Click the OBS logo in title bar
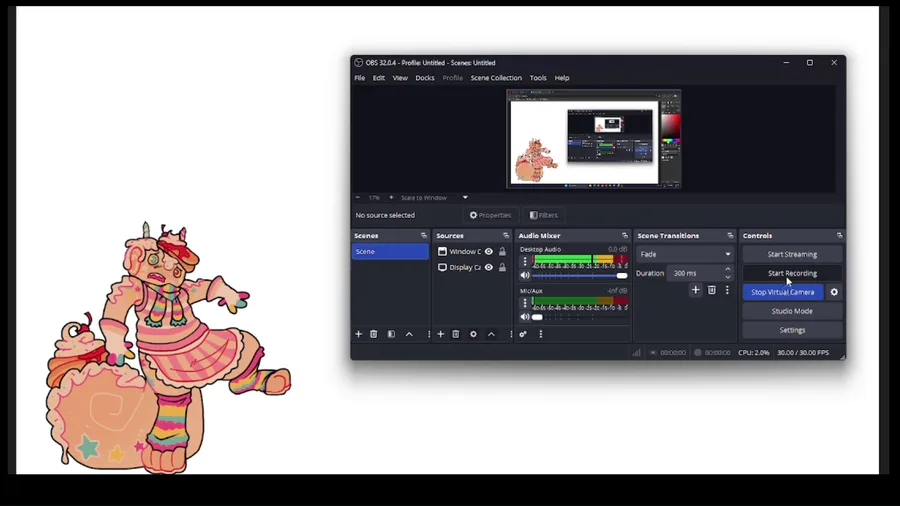Screen dimensions: 900x506 358,63
